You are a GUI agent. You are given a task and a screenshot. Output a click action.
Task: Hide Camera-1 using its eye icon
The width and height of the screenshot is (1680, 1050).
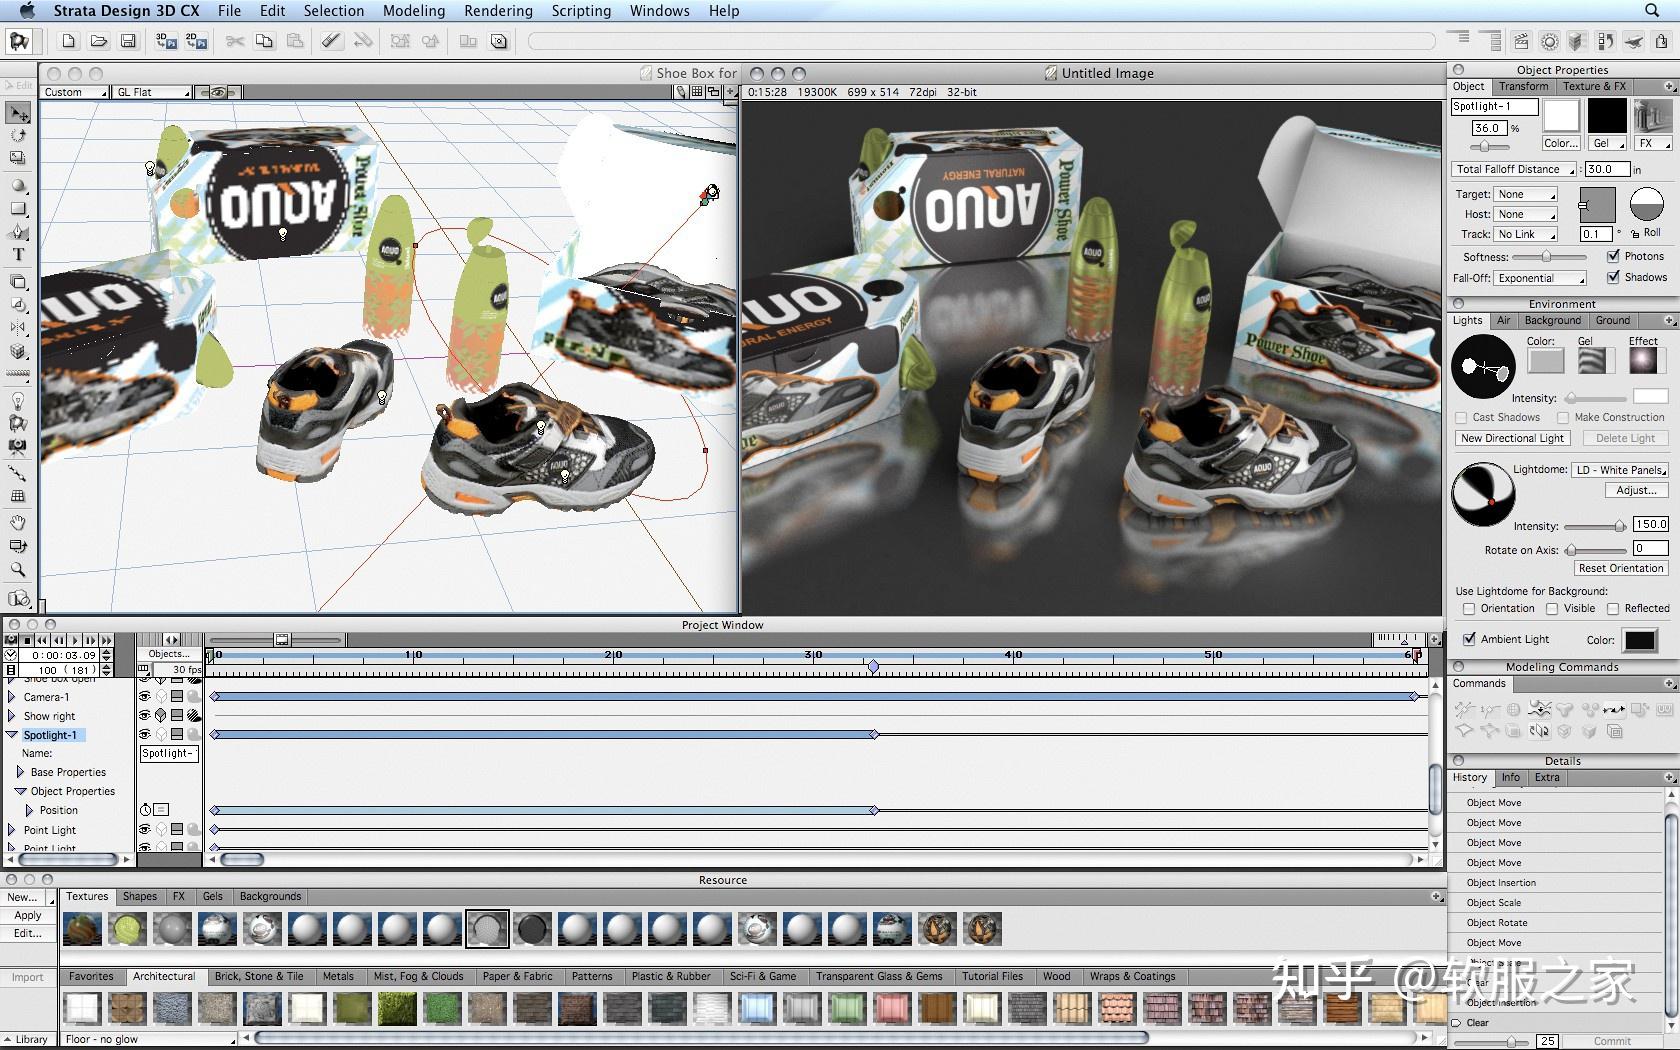pos(144,696)
